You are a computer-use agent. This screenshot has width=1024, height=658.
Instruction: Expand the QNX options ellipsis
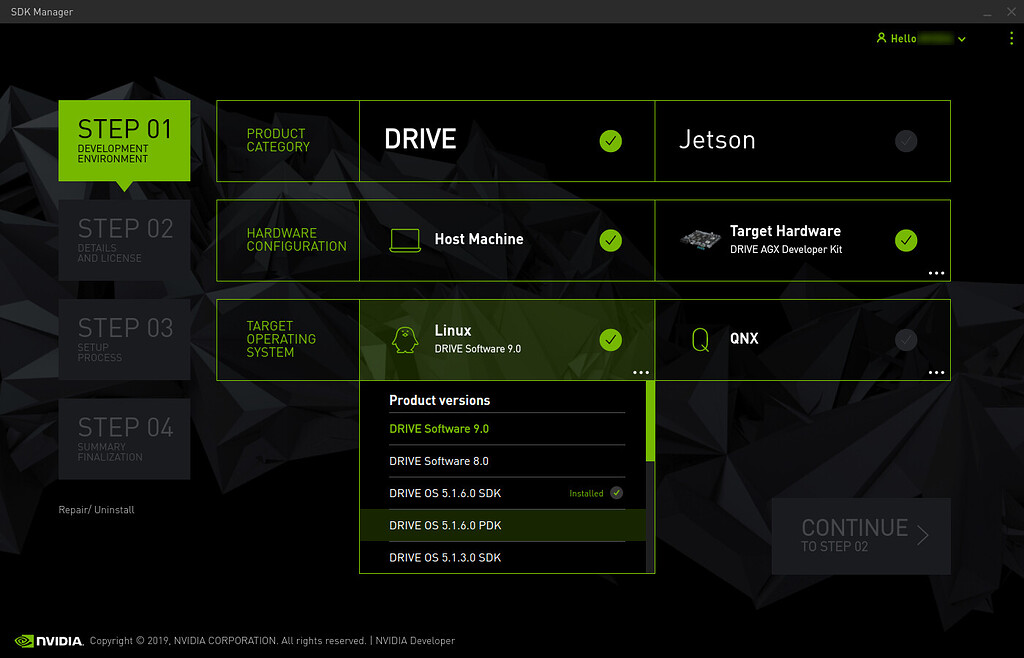pyautogui.click(x=937, y=372)
